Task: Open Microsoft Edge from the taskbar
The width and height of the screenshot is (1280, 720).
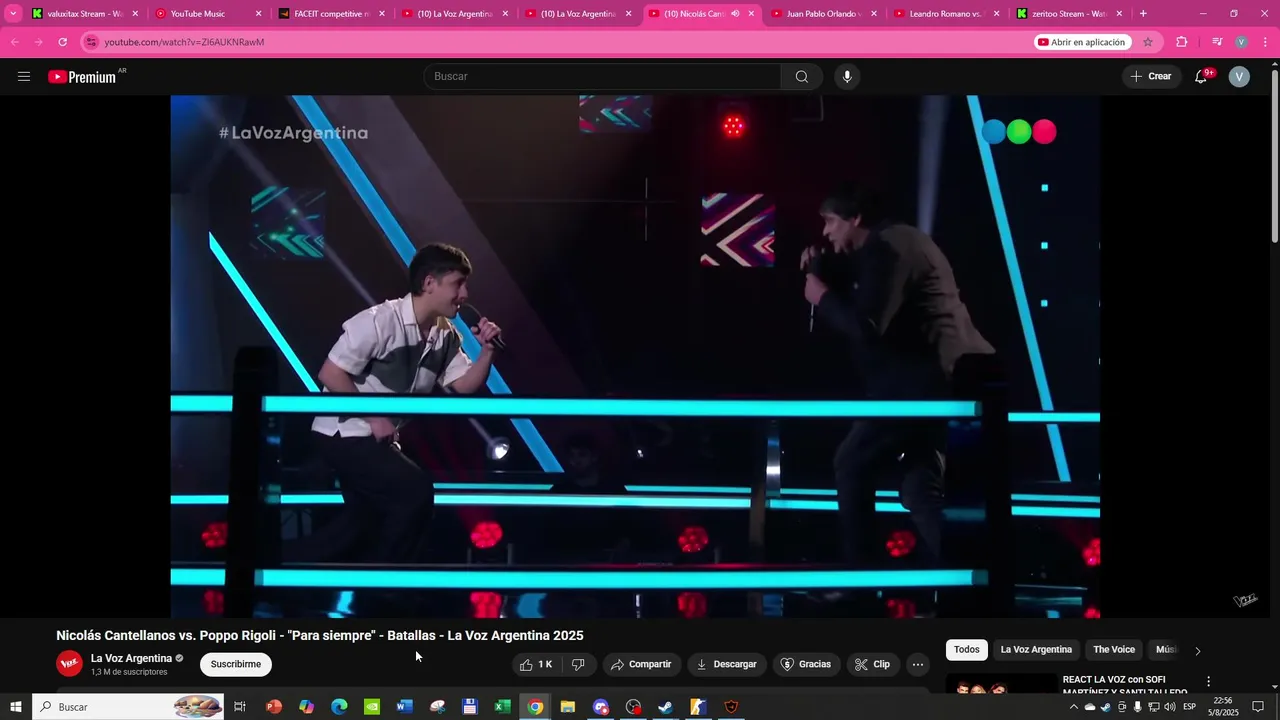Action: coord(339,707)
